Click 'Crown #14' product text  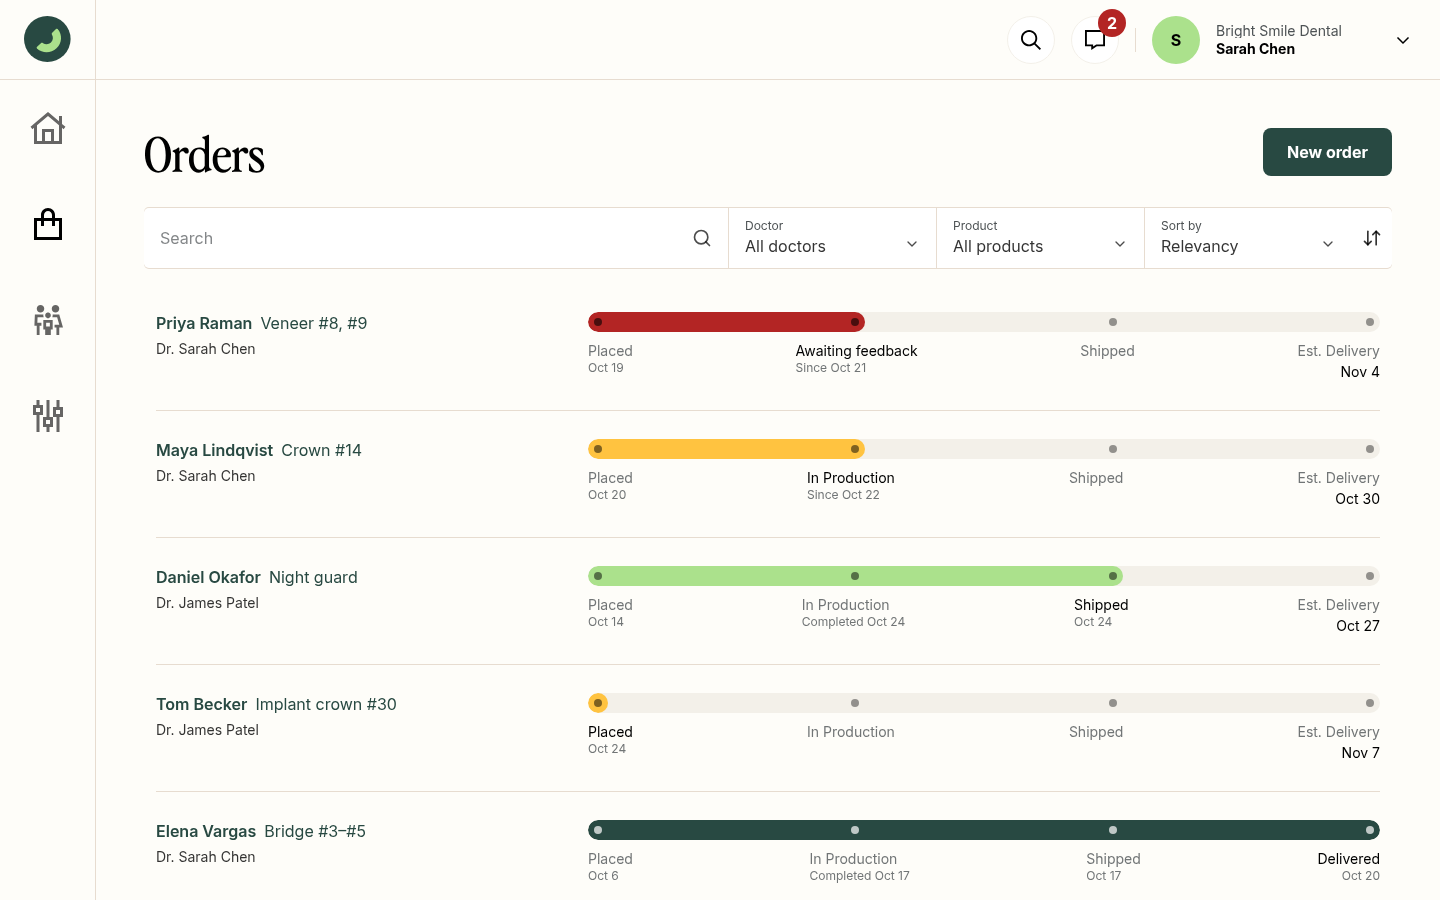321,450
